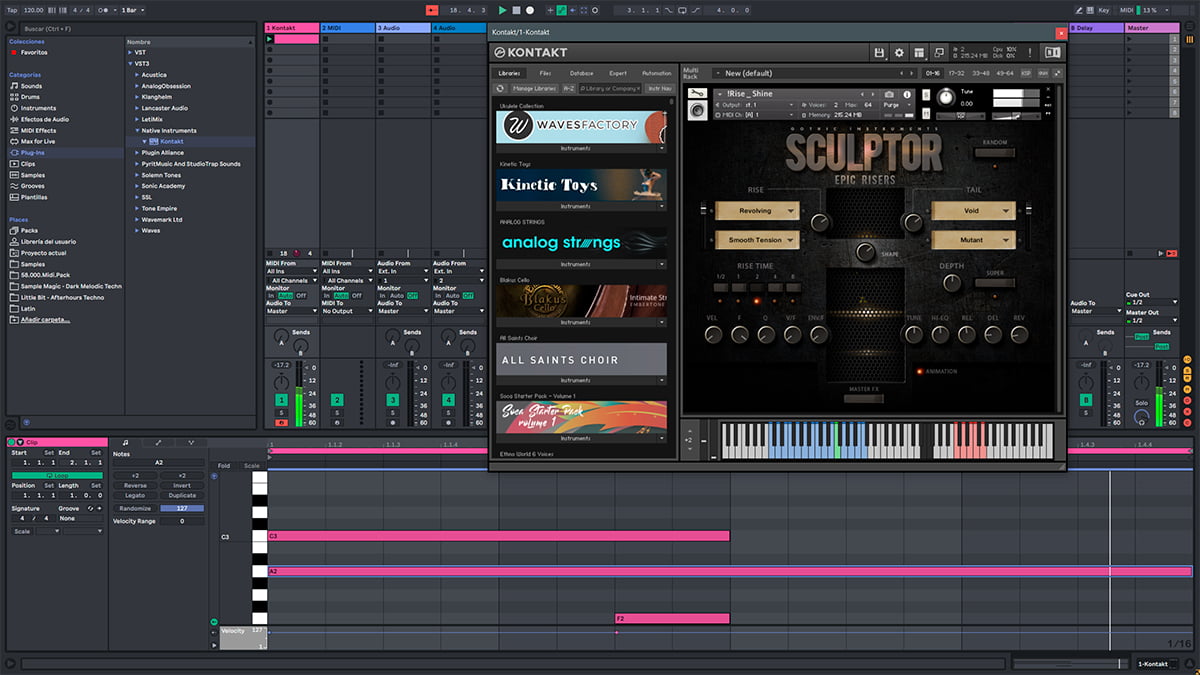Select the Plug-Ins category

click(x=32, y=152)
